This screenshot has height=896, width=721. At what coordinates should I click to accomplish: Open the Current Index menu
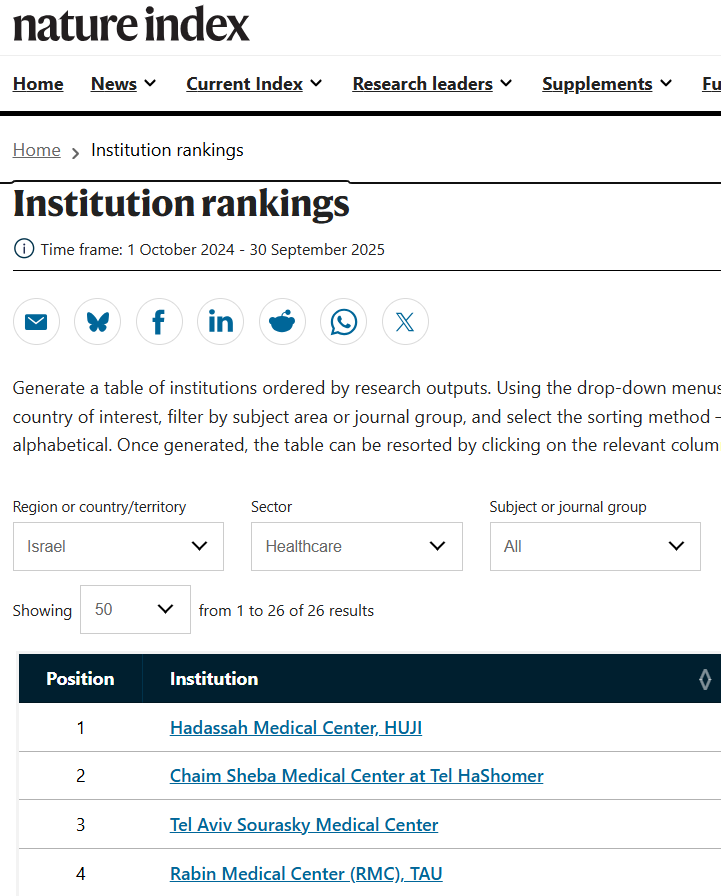pyautogui.click(x=254, y=84)
